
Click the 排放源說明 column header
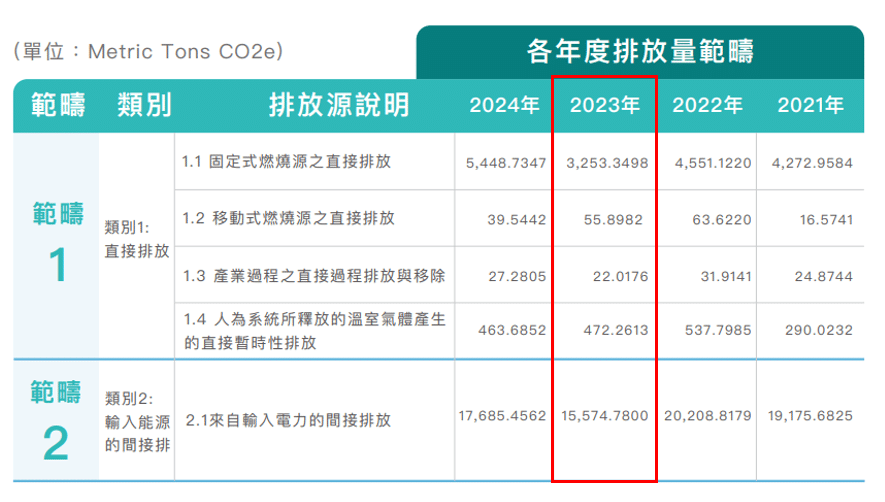[x=339, y=105]
